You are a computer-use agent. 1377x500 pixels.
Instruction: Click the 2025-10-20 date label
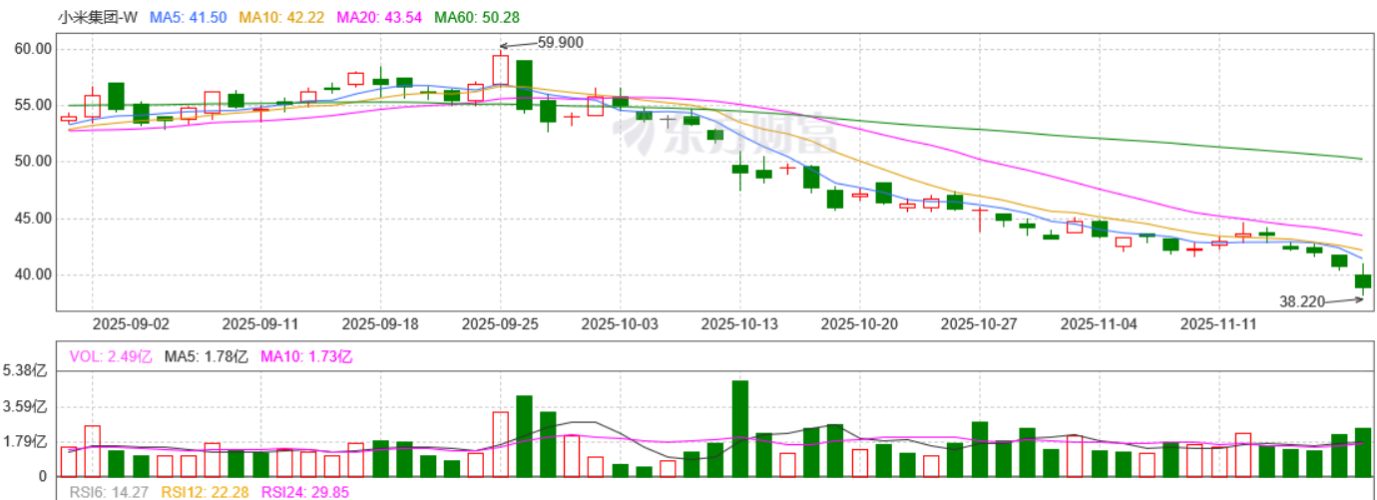pyautogui.click(x=859, y=324)
